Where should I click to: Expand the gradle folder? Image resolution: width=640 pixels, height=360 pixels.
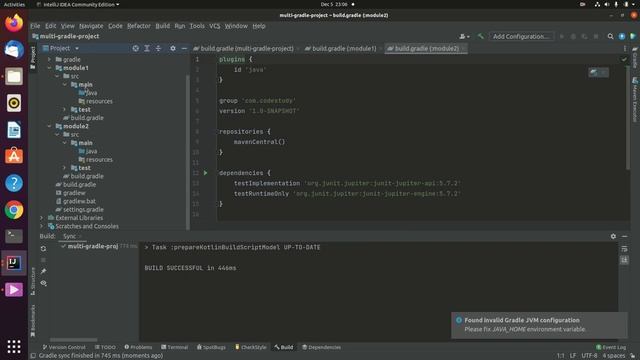pos(49,59)
